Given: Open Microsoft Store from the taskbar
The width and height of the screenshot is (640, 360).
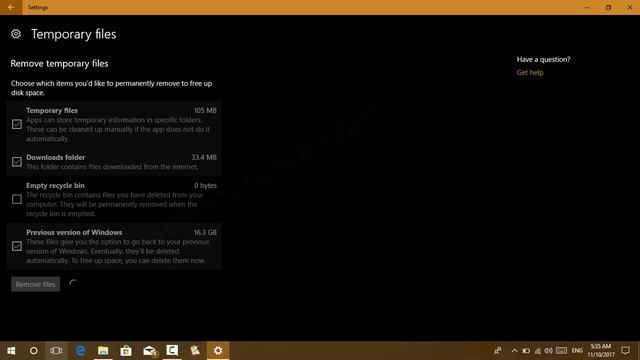Looking at the screenshot, I should [x=126, y=351].
